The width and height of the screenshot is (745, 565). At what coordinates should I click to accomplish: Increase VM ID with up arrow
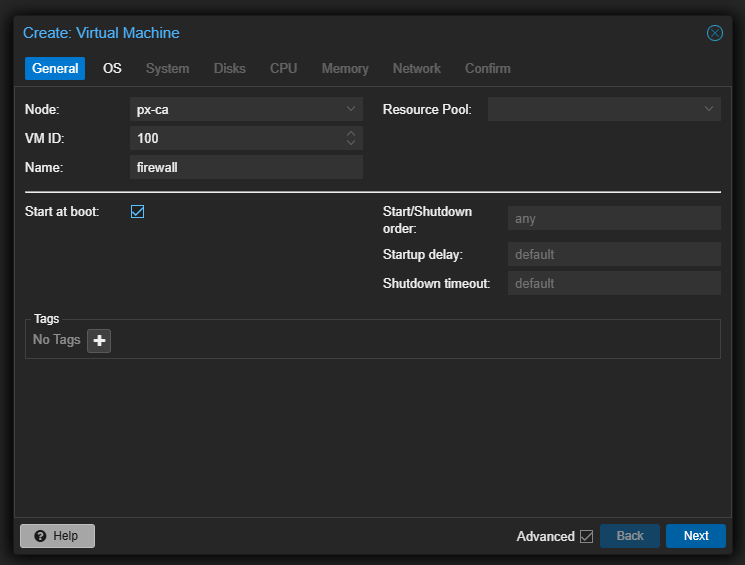351,134
